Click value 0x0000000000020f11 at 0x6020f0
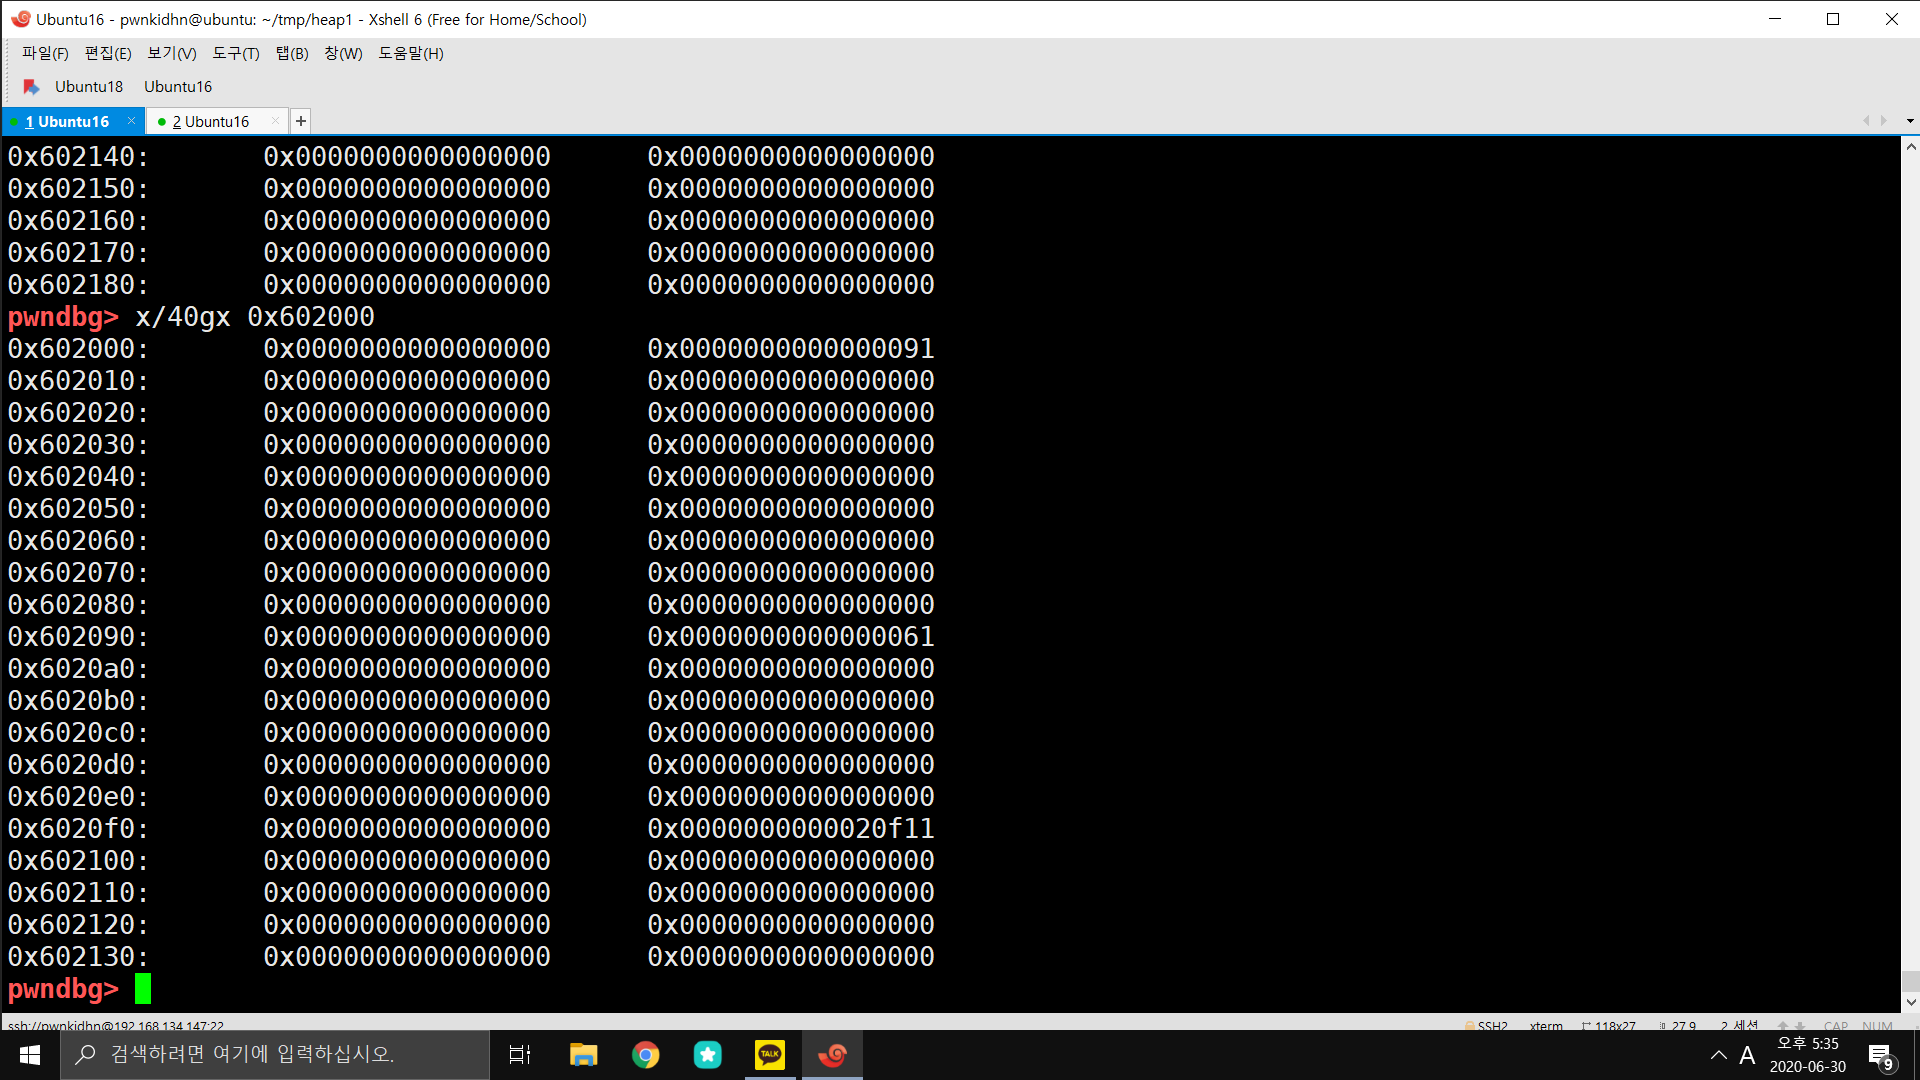 pyautogui.click(x=791, y=828)
